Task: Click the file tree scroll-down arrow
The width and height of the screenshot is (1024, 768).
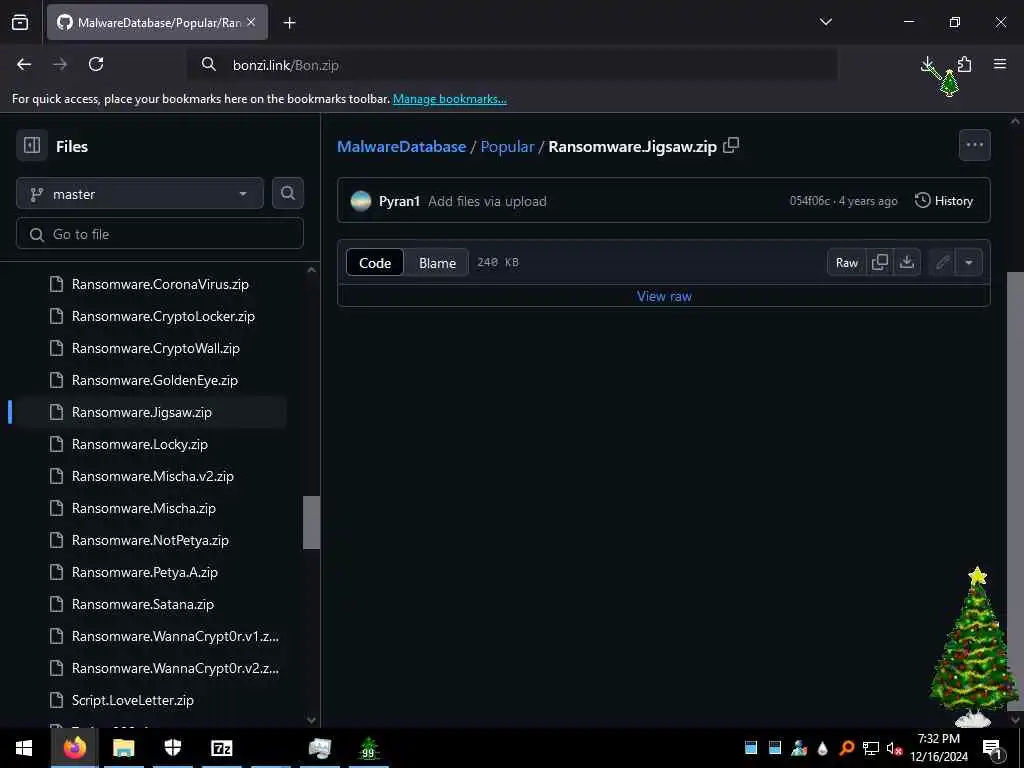Action: click(312, 720)
